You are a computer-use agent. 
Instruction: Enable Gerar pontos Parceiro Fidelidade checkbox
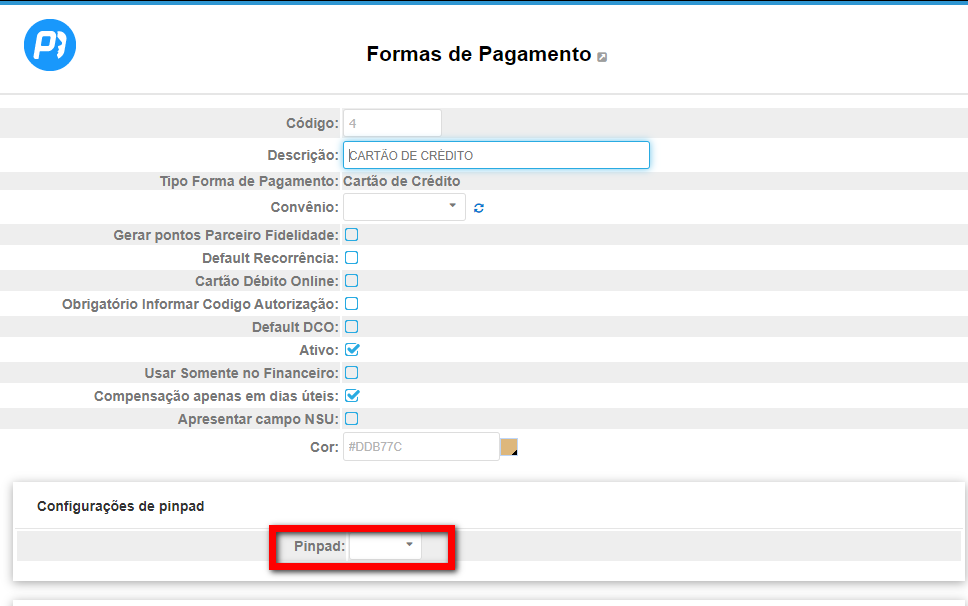point(351,235)
